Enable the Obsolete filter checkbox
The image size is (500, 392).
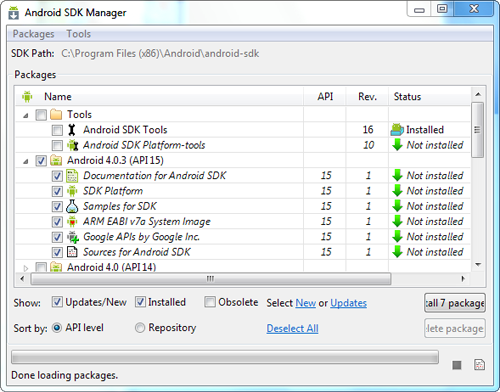(210, 302)
